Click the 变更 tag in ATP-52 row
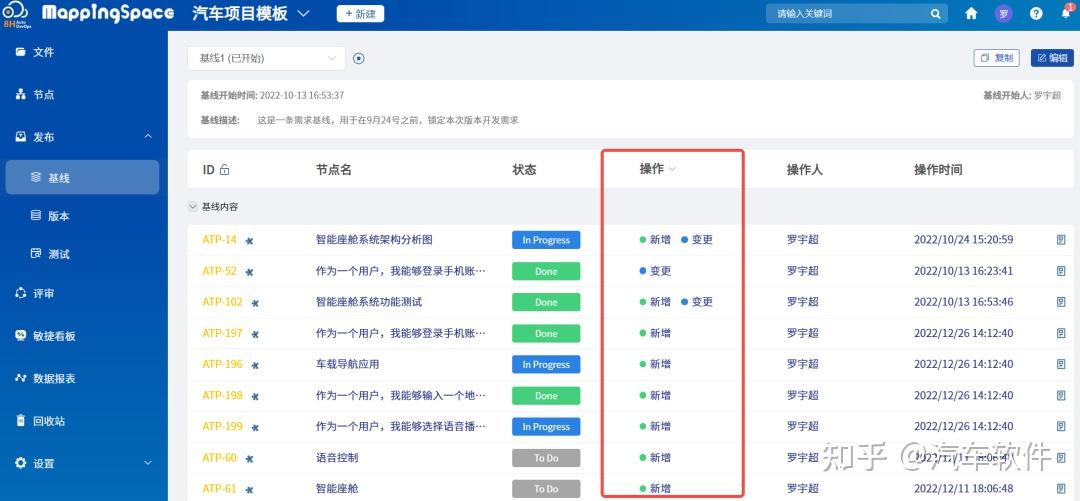1080x501 pixels. (x=655, y=271)
